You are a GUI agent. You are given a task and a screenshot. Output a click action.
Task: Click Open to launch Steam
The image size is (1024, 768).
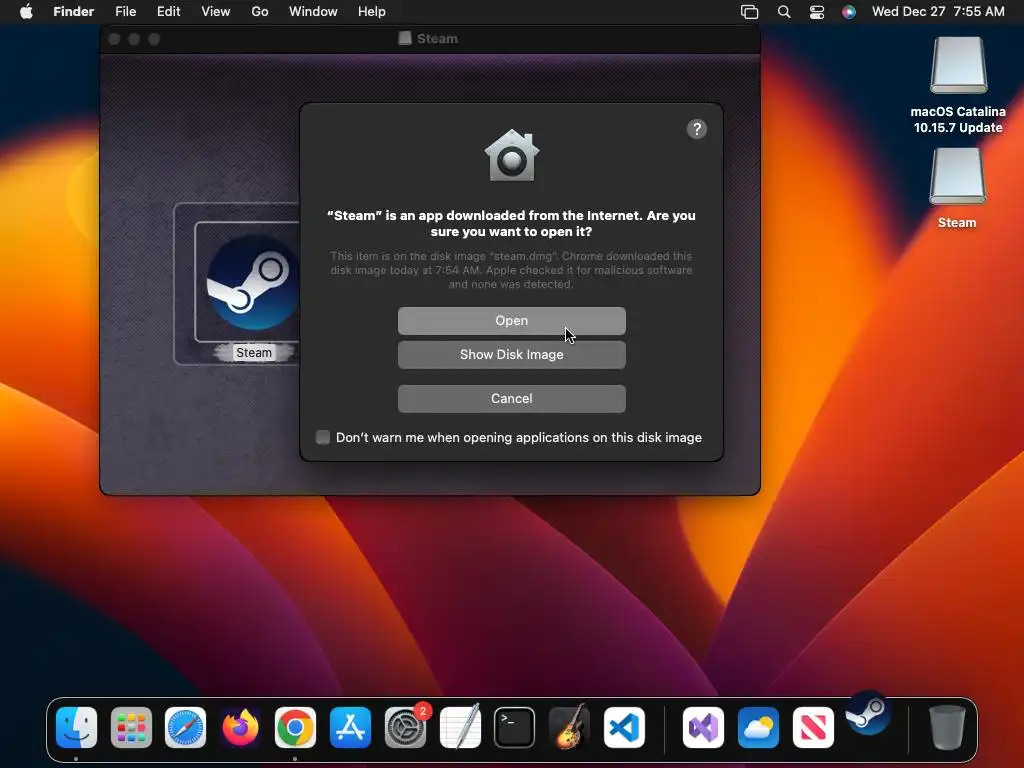[x=511, y=321]
